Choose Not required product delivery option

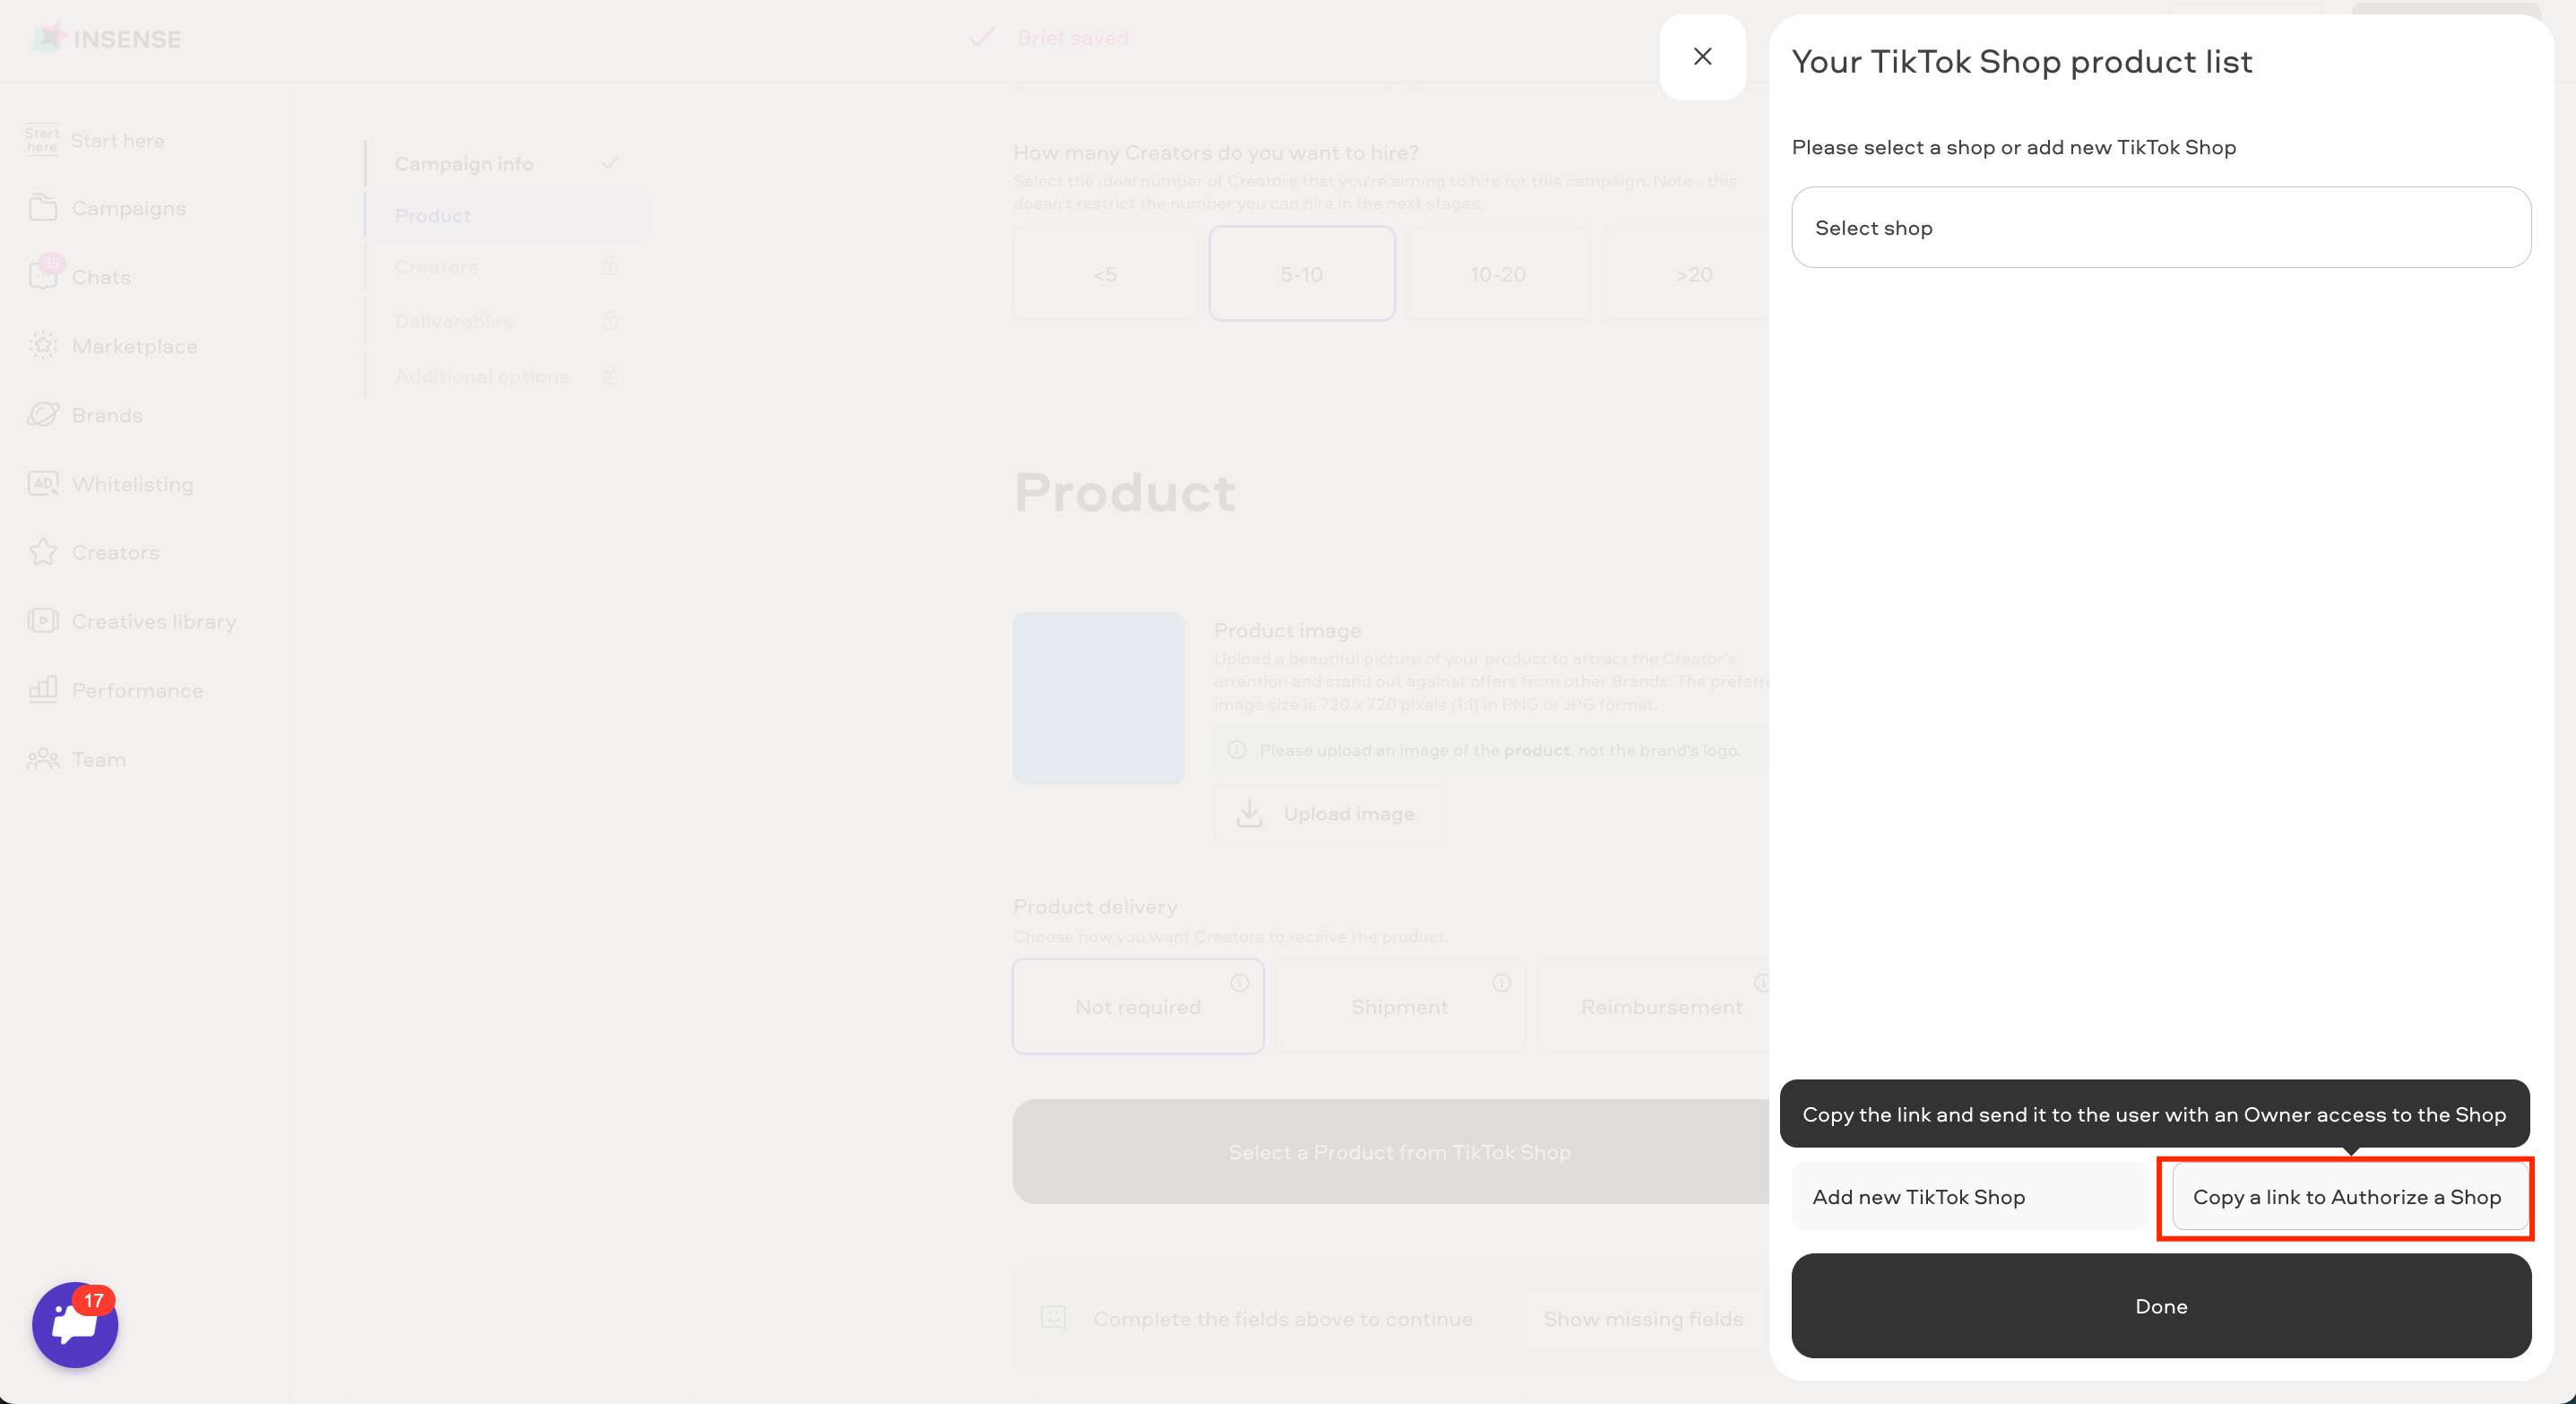(x=1137, y=1006)
